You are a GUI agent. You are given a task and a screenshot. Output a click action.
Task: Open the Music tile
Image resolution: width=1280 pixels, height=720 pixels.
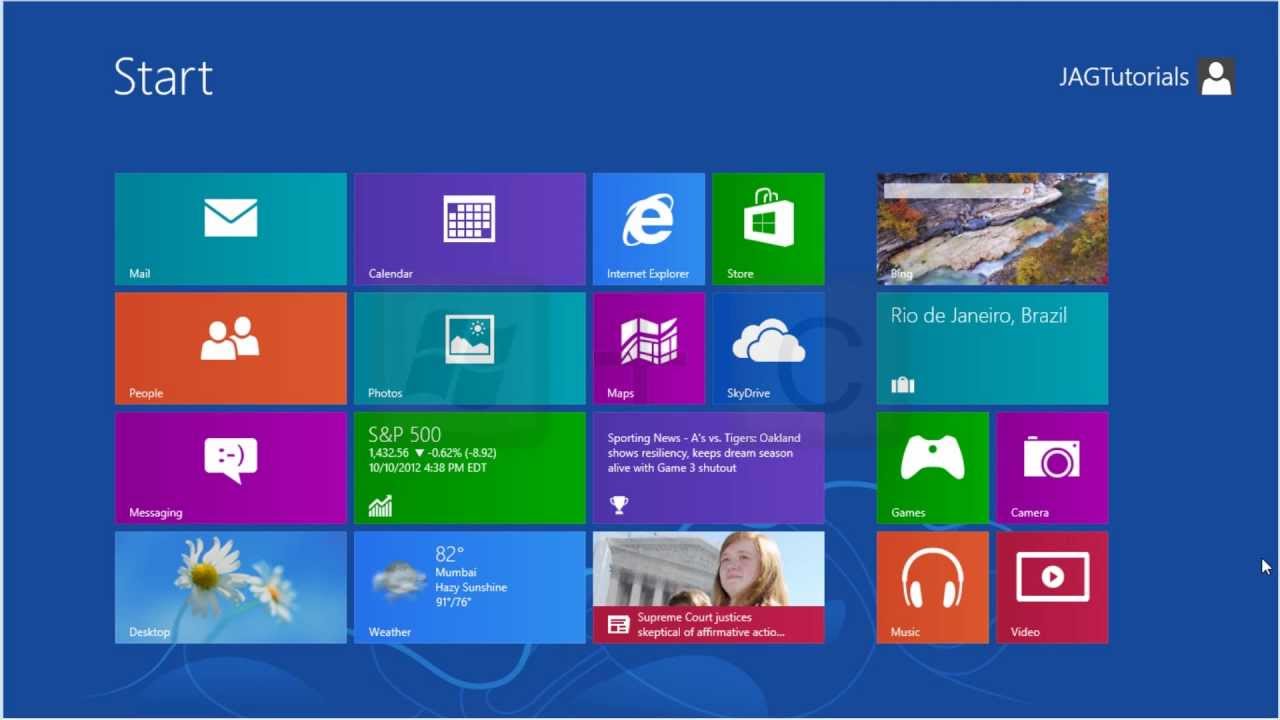click(x=933, y=587)
